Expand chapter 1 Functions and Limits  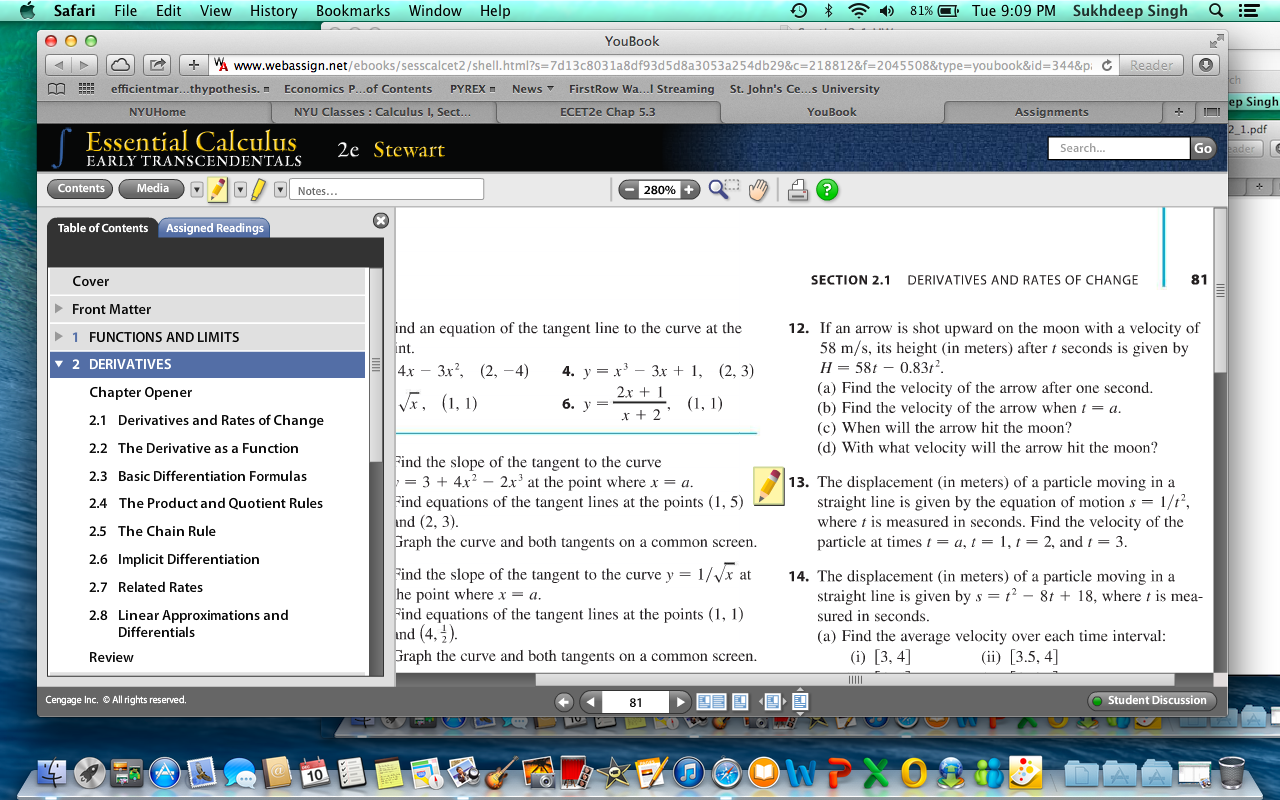point(59,337)
